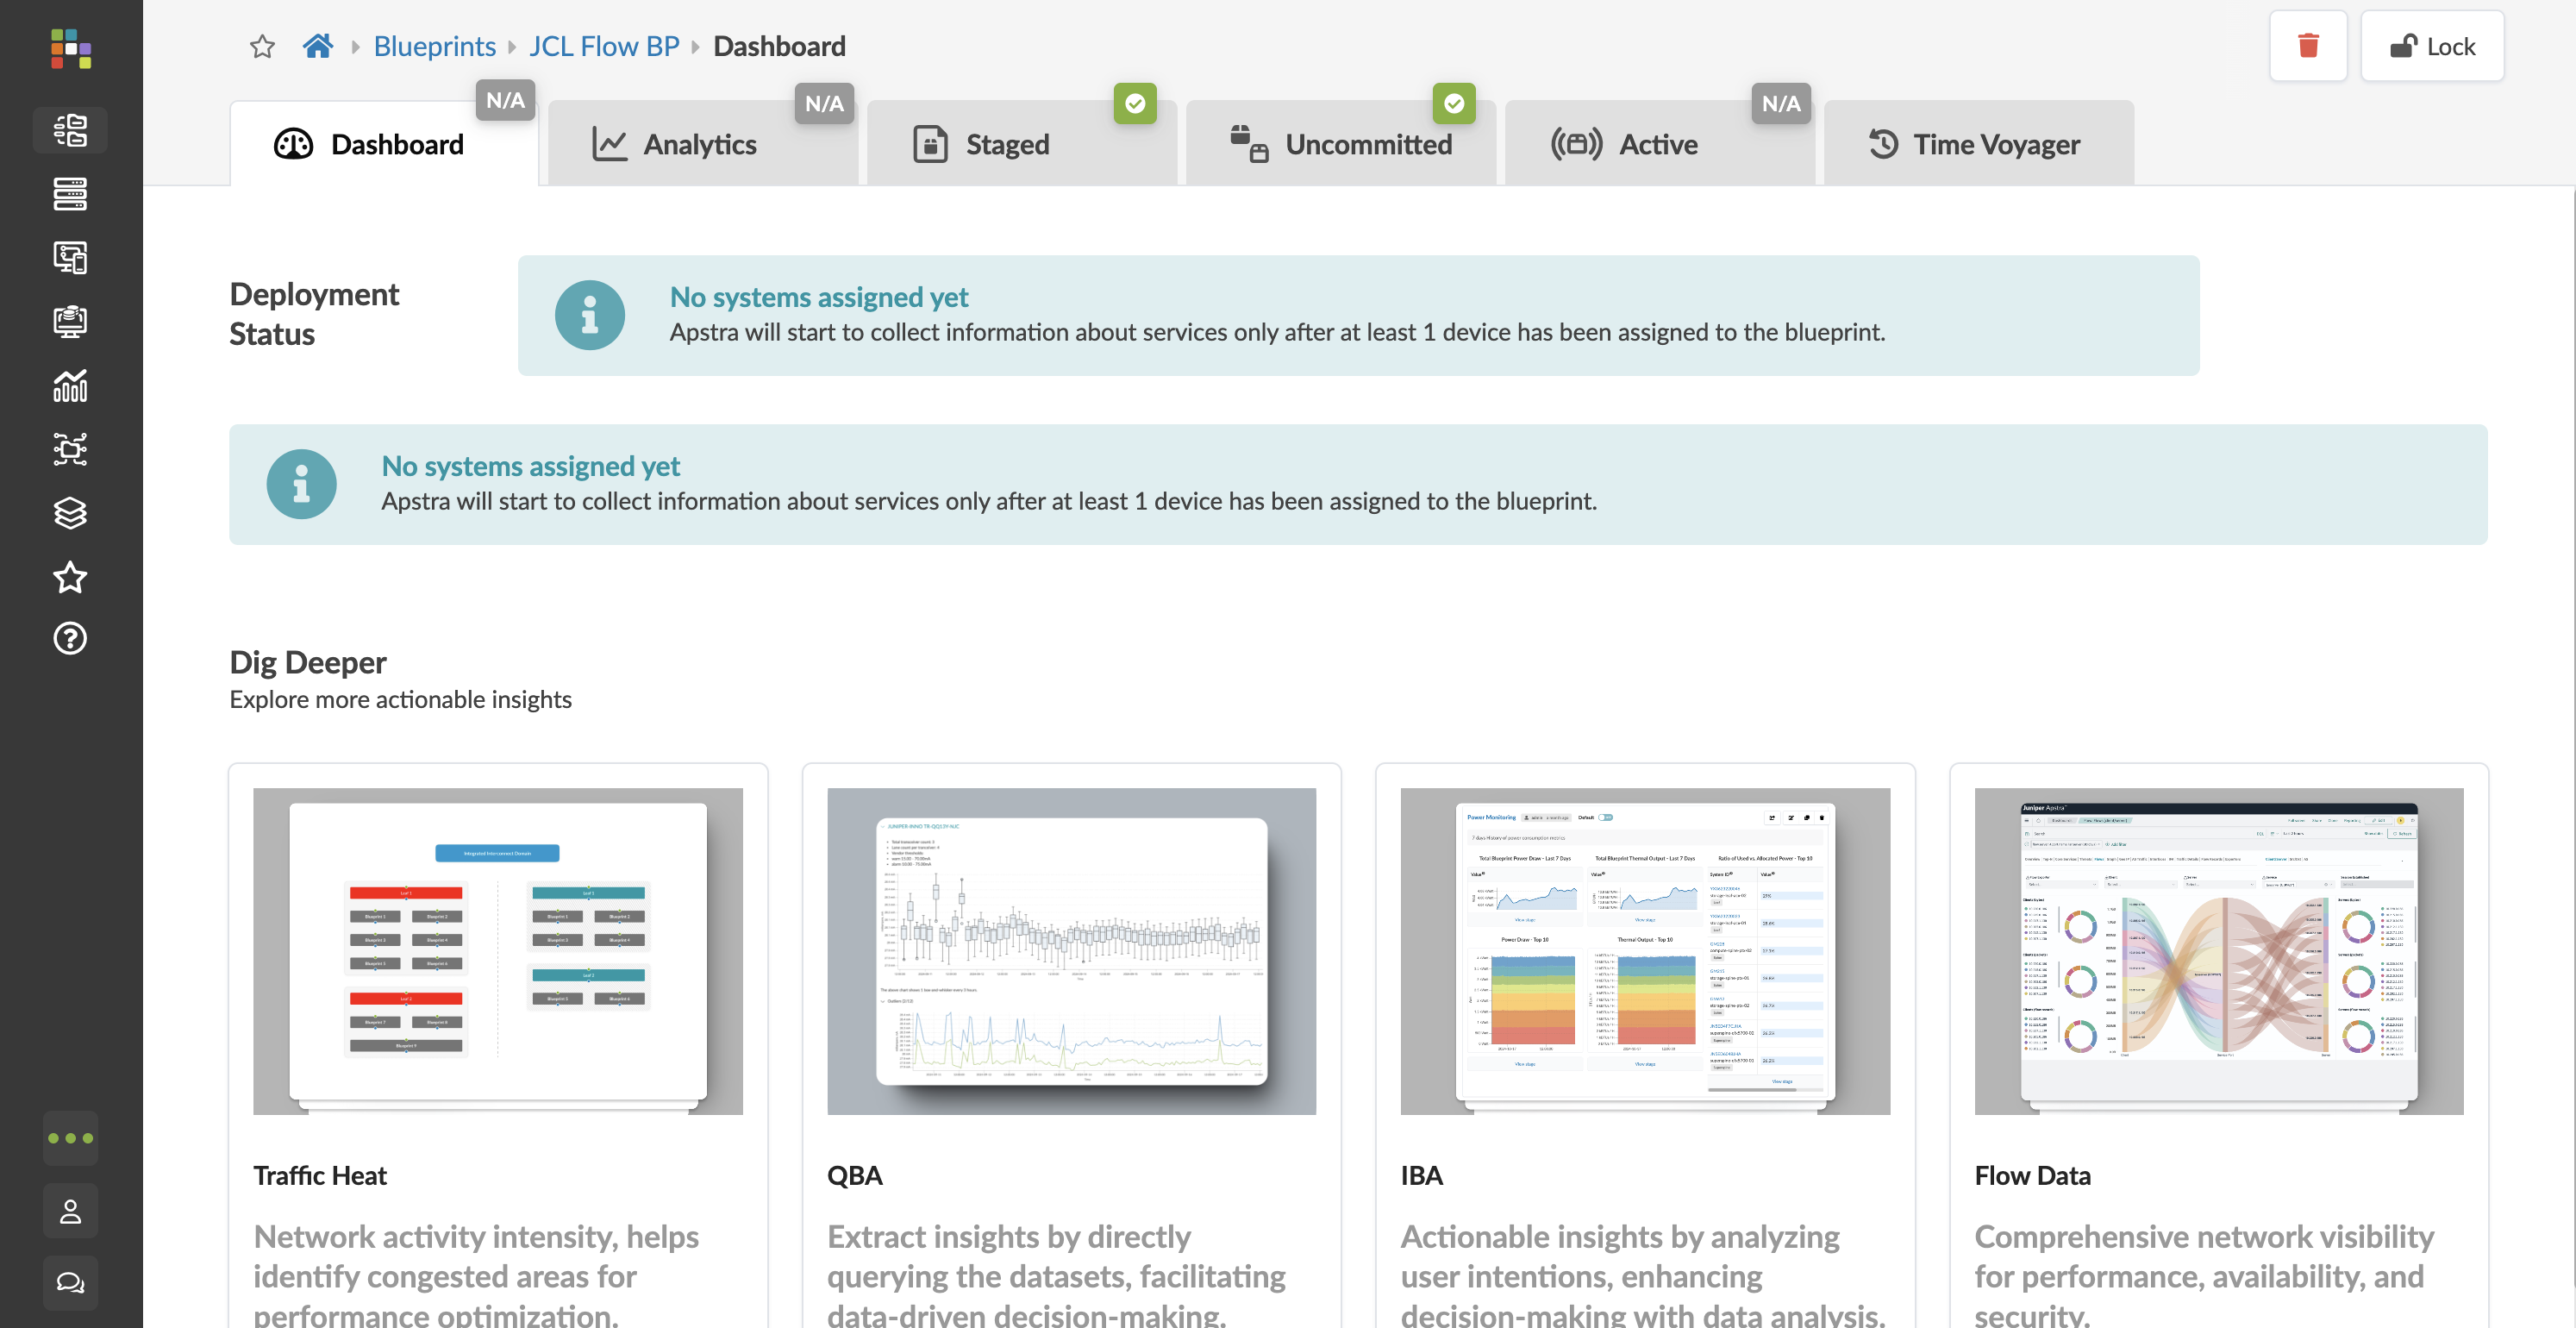Viewport: 2576px width, 1328px height.
Task: Click the Blueprints breadcrumb link
Action: coord(434,46)
